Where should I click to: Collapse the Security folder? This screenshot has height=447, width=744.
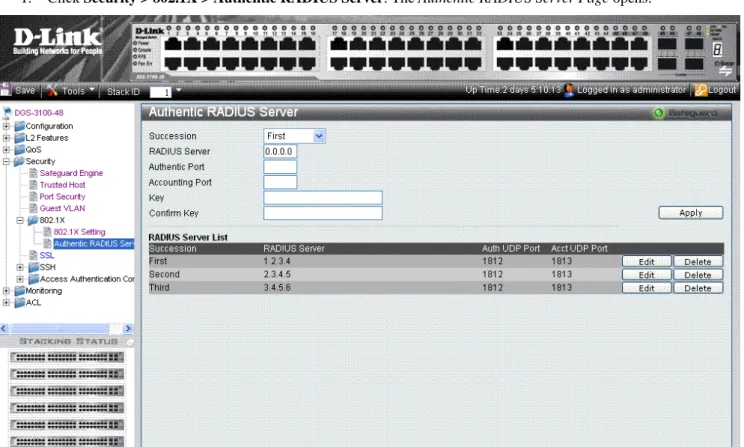[x=6, y=161]
